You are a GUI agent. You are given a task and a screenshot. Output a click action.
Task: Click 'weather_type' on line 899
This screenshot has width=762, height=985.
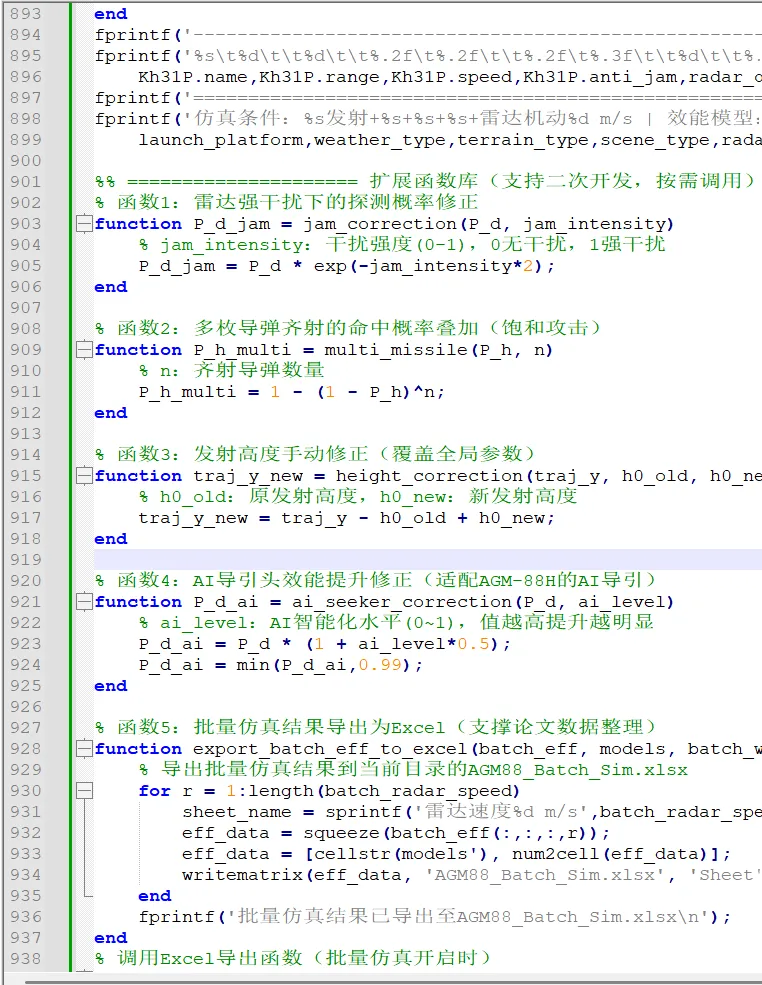(379, 140)
